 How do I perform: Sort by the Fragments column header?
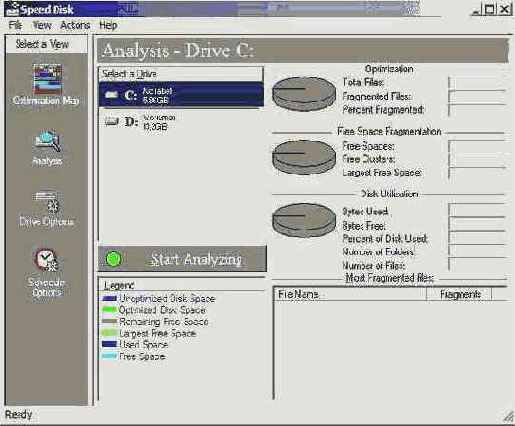(459, 294)
